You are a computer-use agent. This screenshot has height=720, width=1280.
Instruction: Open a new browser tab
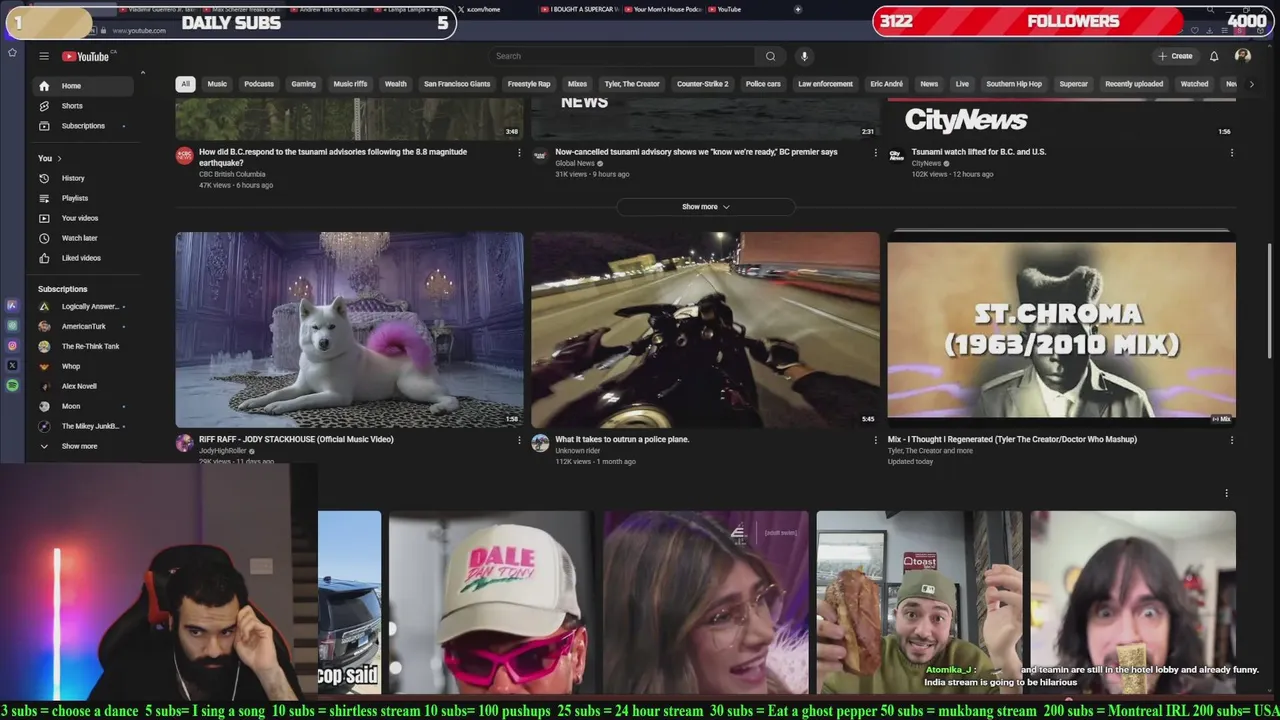click(x=797, y=9)
